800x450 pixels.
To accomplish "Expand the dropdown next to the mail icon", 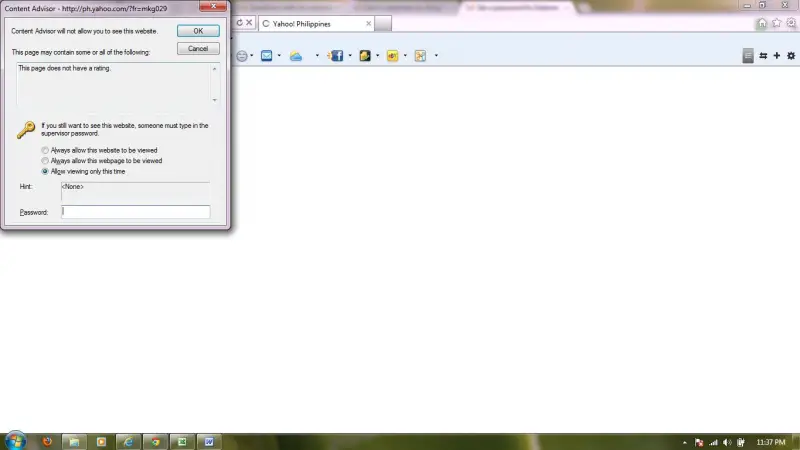I will point(279,56).
